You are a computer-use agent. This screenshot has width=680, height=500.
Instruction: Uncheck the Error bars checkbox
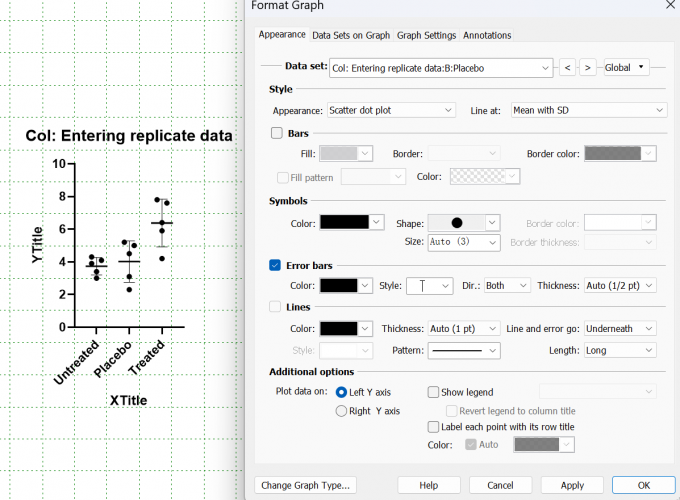click(276, 265)
